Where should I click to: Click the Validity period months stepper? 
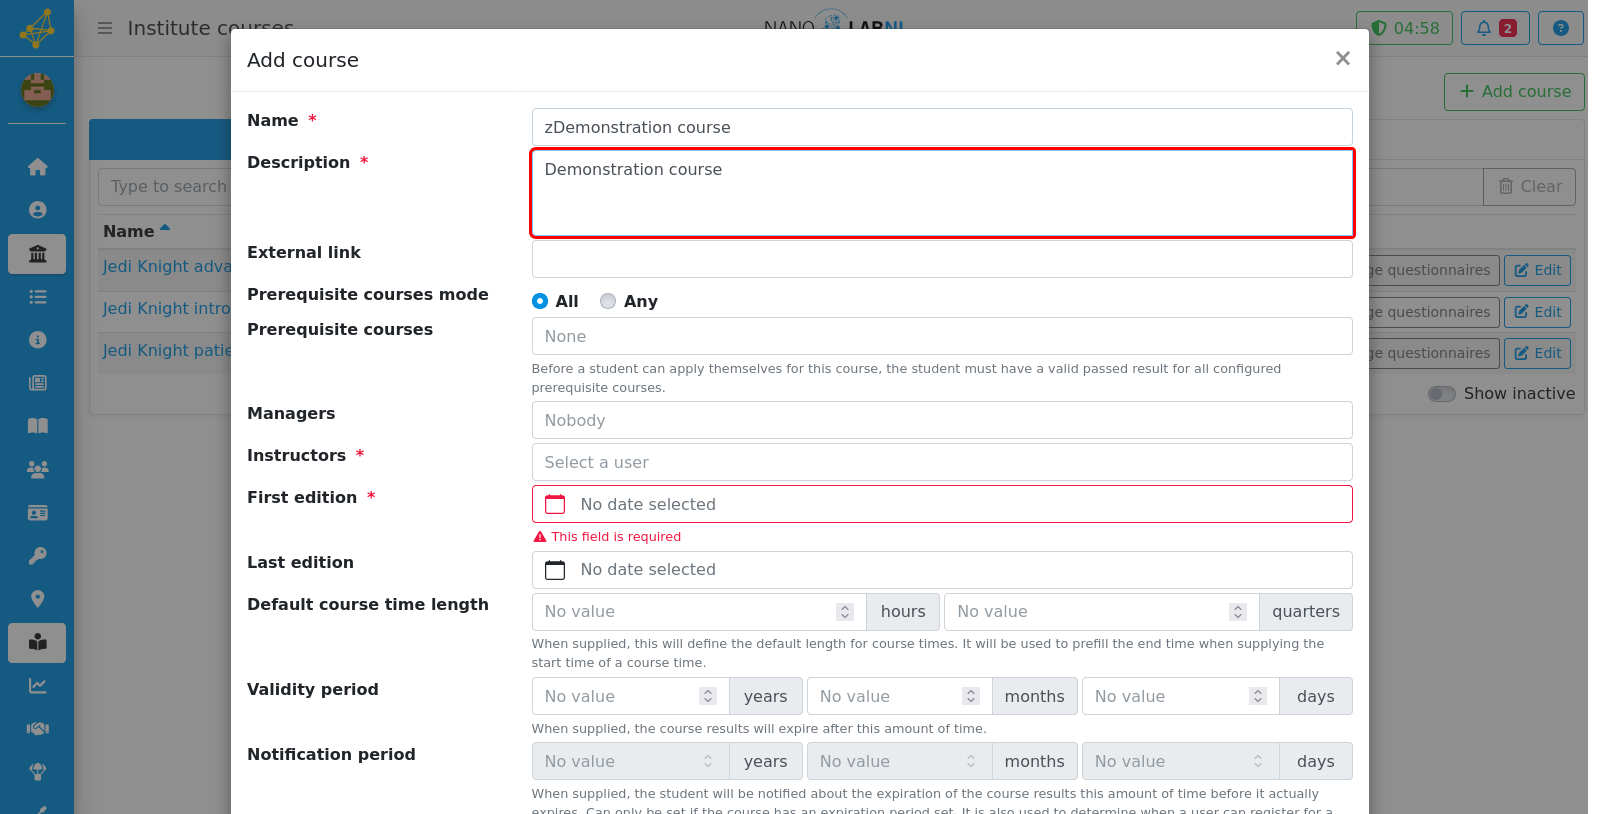click(971, 696)
